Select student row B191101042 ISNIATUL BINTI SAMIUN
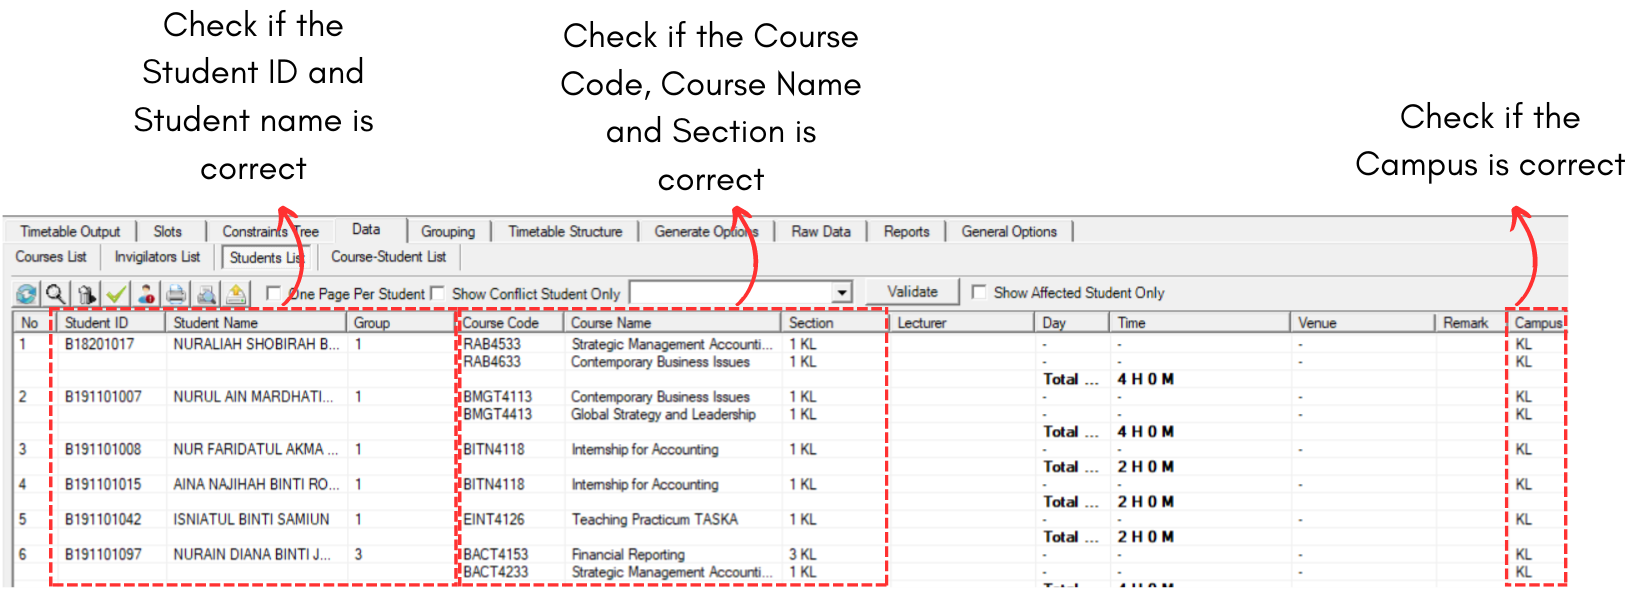Screen dimensions: 1638x593 click(x=250, y=520)
